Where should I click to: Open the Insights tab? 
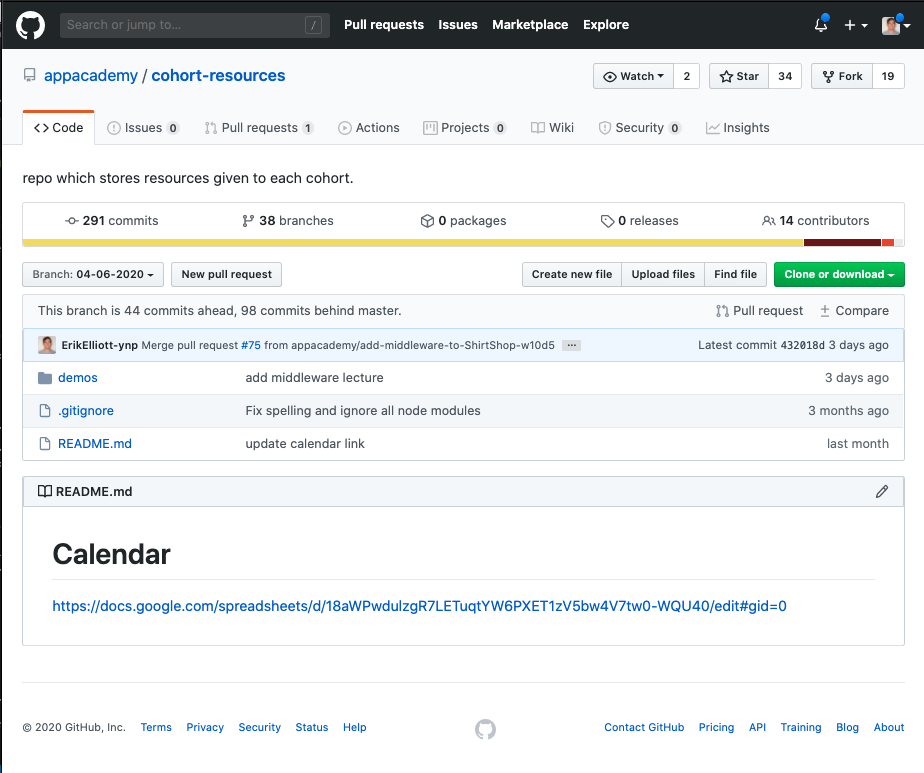738,128
